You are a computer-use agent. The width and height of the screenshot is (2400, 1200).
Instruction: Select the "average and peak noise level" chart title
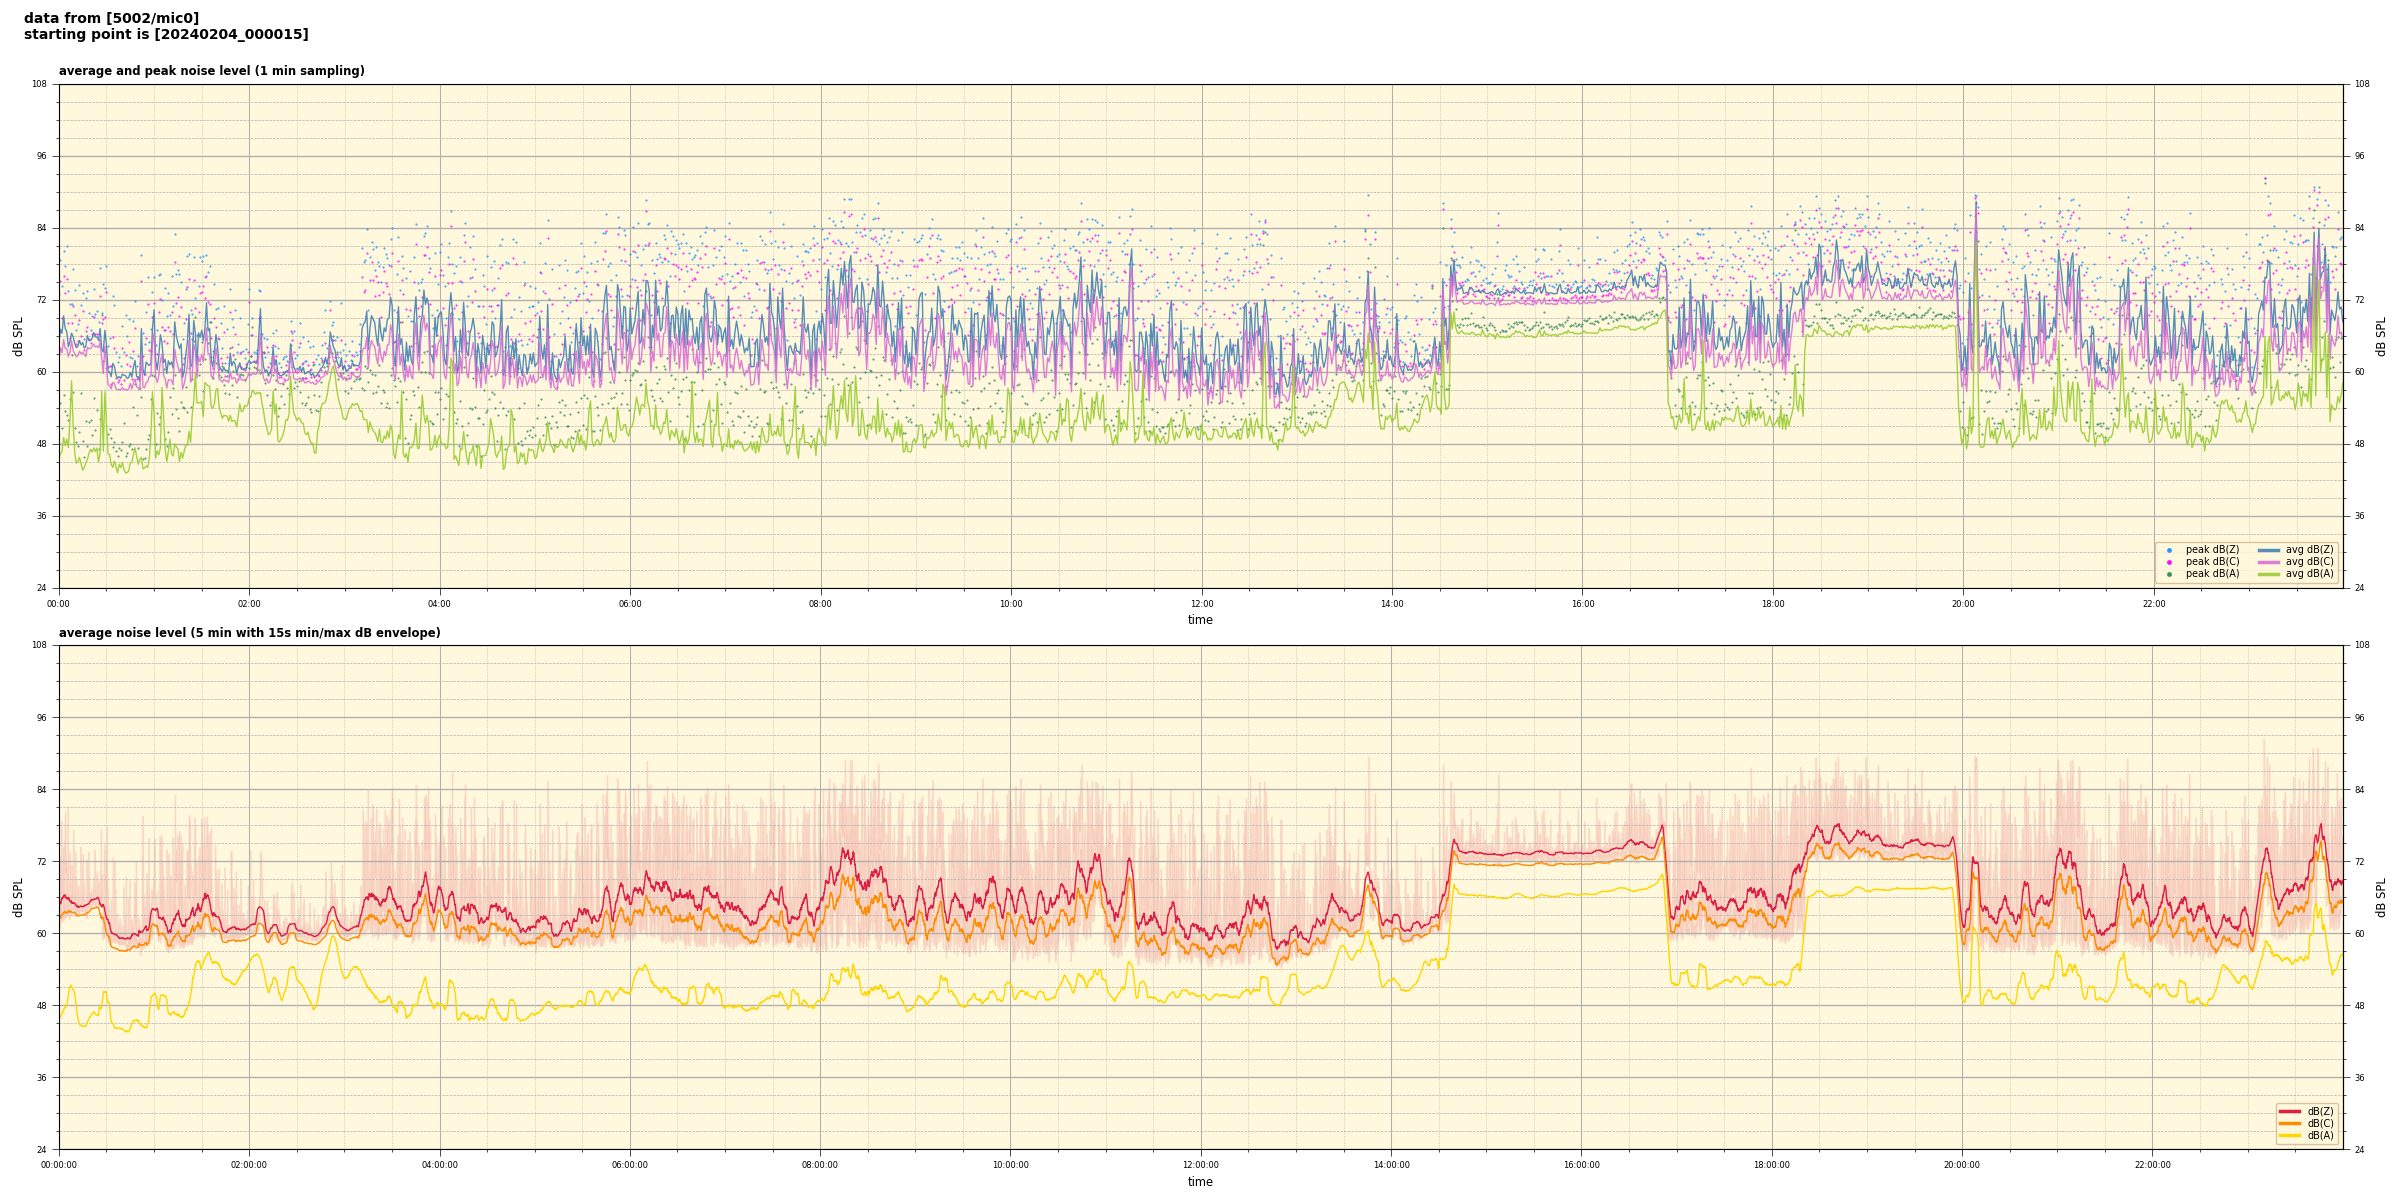point(211,71)
